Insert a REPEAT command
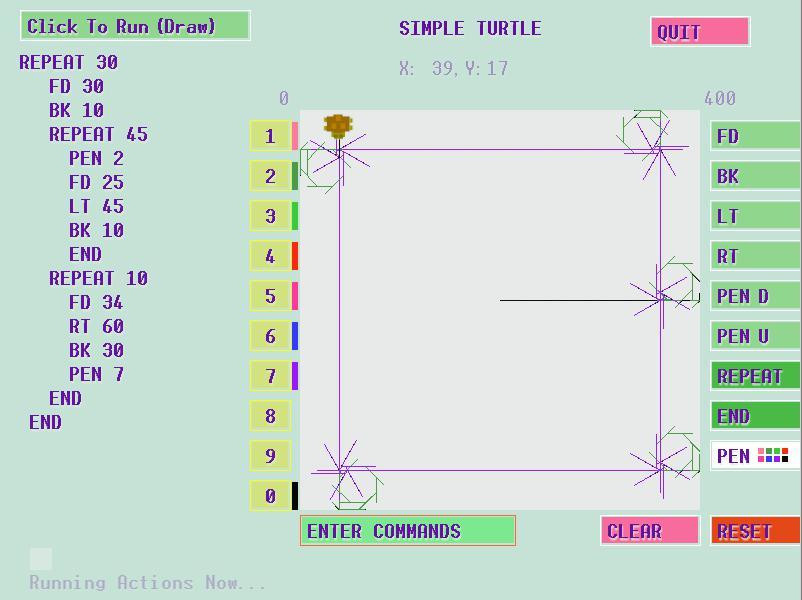The image size is (802, 600). [755, 375]
